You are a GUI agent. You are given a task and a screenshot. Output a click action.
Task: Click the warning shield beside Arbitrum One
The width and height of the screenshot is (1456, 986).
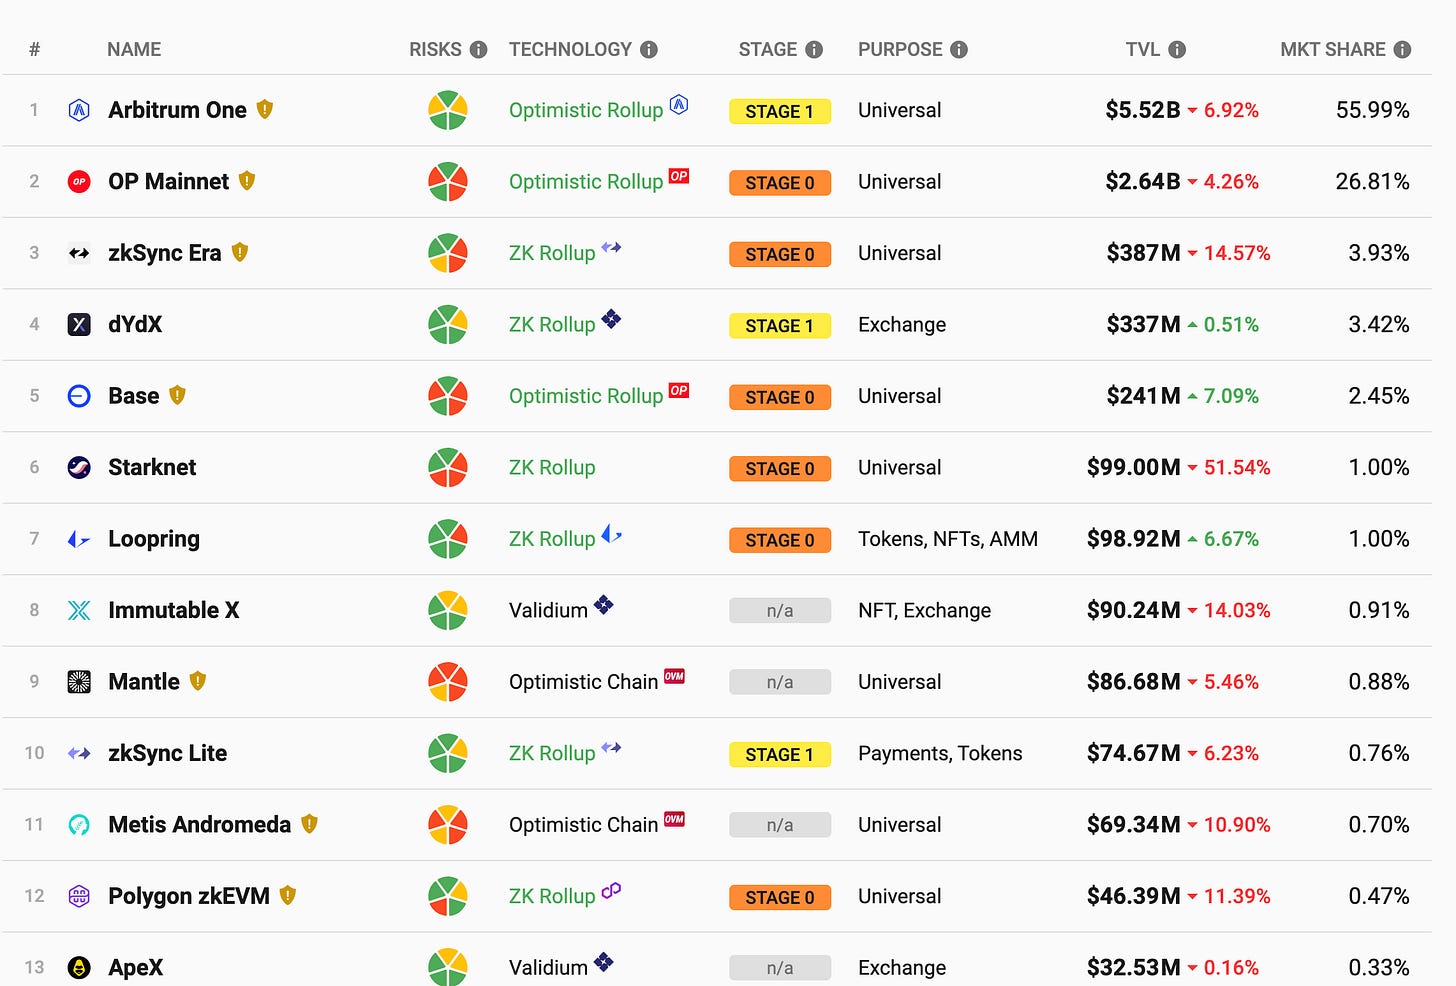(265, 109)
